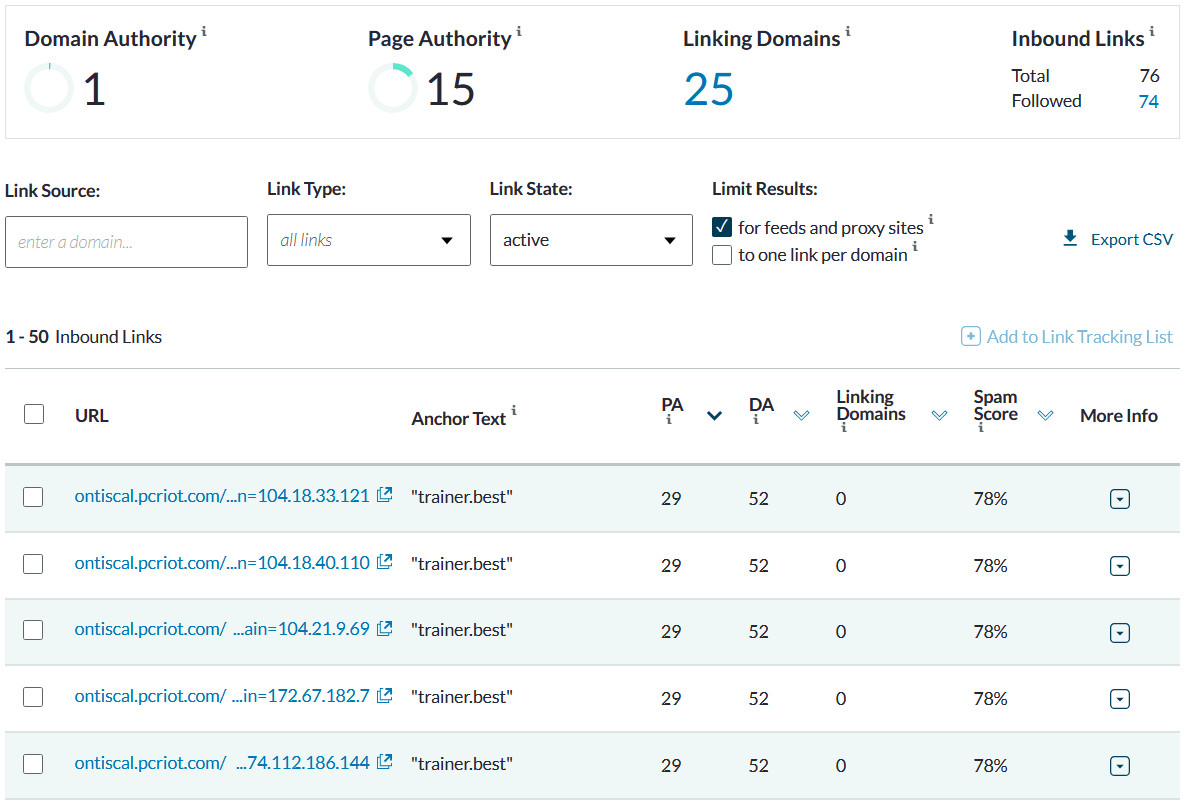
Task: Sort by Linking Domains column chevron
Action: click(940, 416)
